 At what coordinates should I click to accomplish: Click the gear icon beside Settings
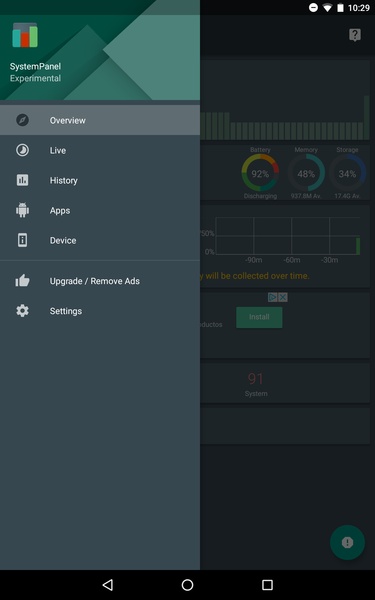22,311
